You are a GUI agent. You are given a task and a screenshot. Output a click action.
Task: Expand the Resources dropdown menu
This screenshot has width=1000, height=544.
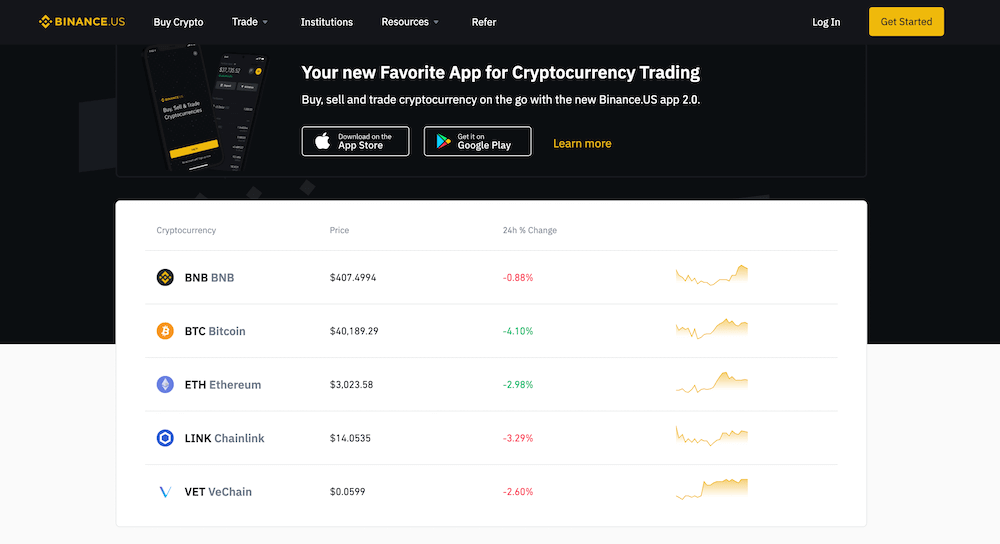tap(410, 22)
